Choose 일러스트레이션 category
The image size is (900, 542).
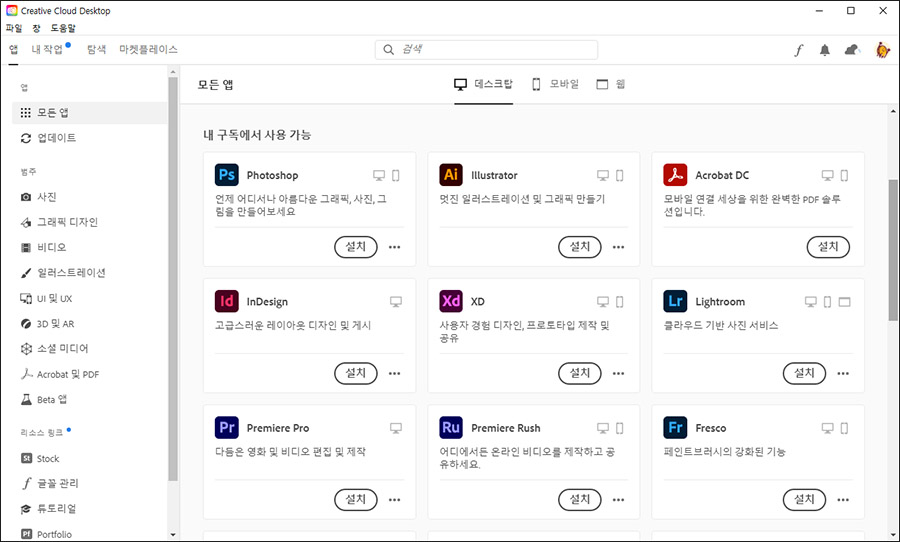point(63,273)
